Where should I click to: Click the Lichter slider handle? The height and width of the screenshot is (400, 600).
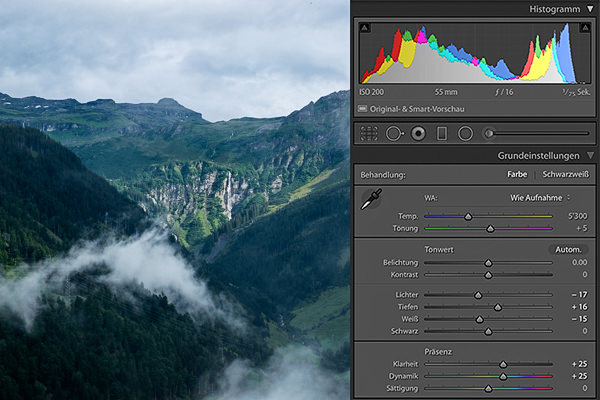[x=478, y=296]
